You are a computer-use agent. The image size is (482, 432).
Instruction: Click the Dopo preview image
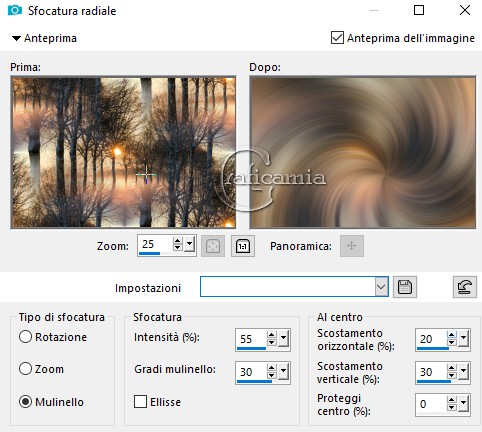coord(363,153)
